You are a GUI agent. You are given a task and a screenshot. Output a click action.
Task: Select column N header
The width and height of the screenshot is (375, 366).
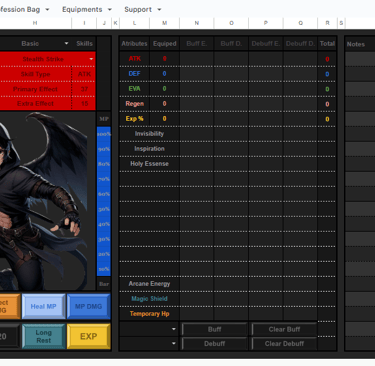(197, 23)
